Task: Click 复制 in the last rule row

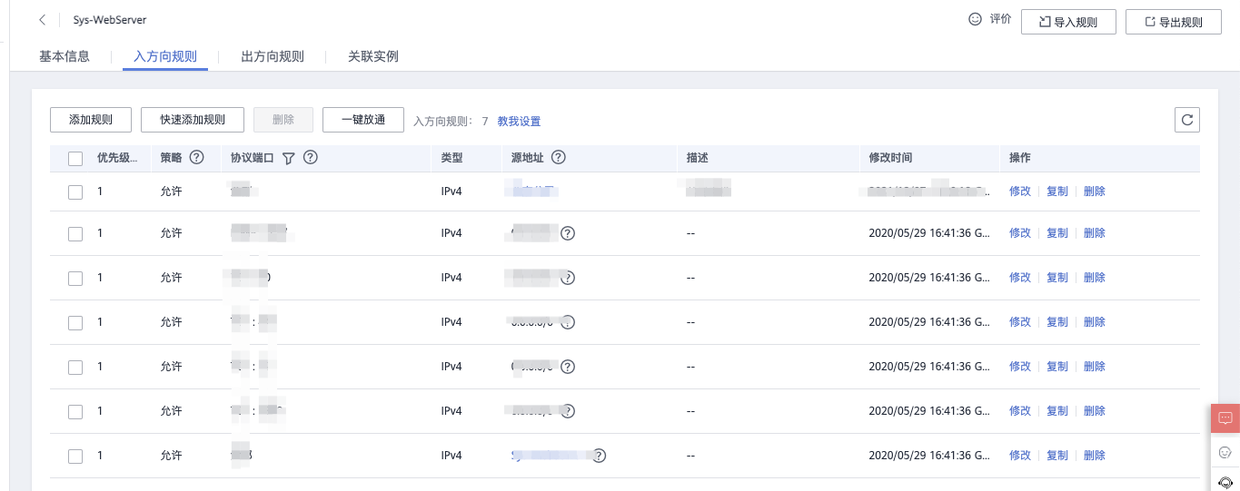Action: click(1057, 455)
